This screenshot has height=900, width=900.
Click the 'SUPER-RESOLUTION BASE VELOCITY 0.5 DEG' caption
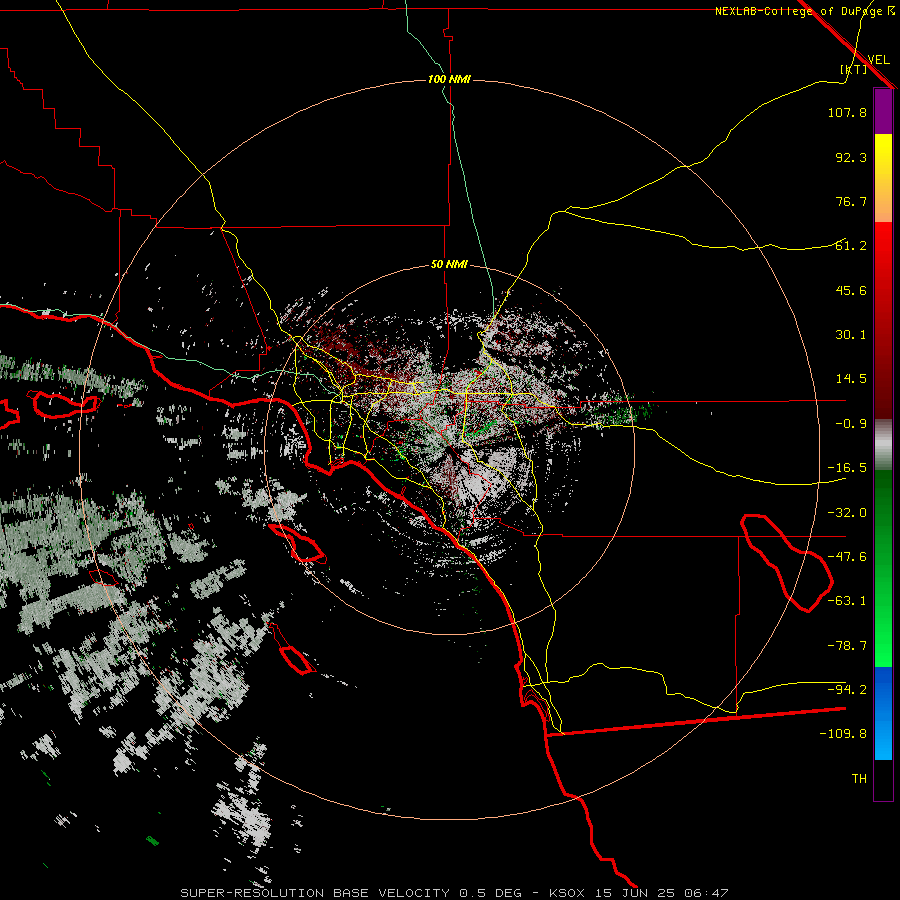[x=351, y=893]
